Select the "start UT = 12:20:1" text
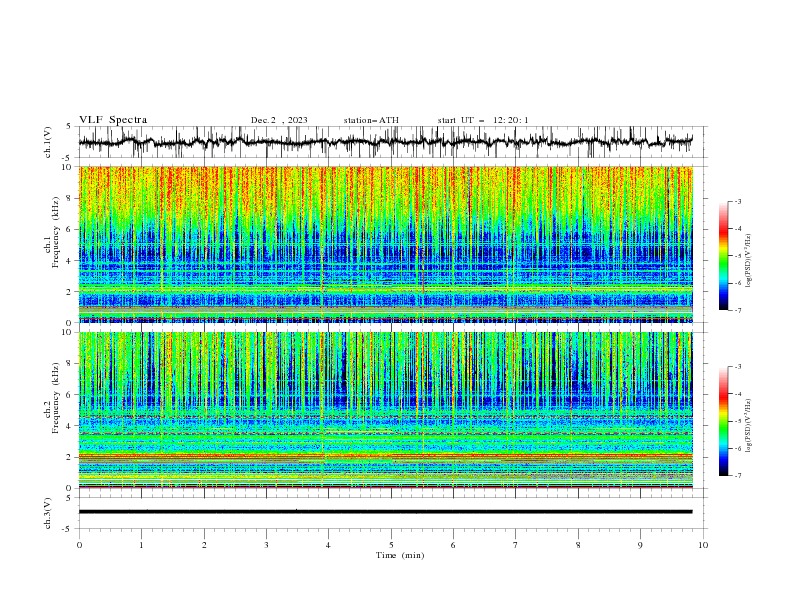The width and height of the screenshot is (792, 612). pos(483,120)
